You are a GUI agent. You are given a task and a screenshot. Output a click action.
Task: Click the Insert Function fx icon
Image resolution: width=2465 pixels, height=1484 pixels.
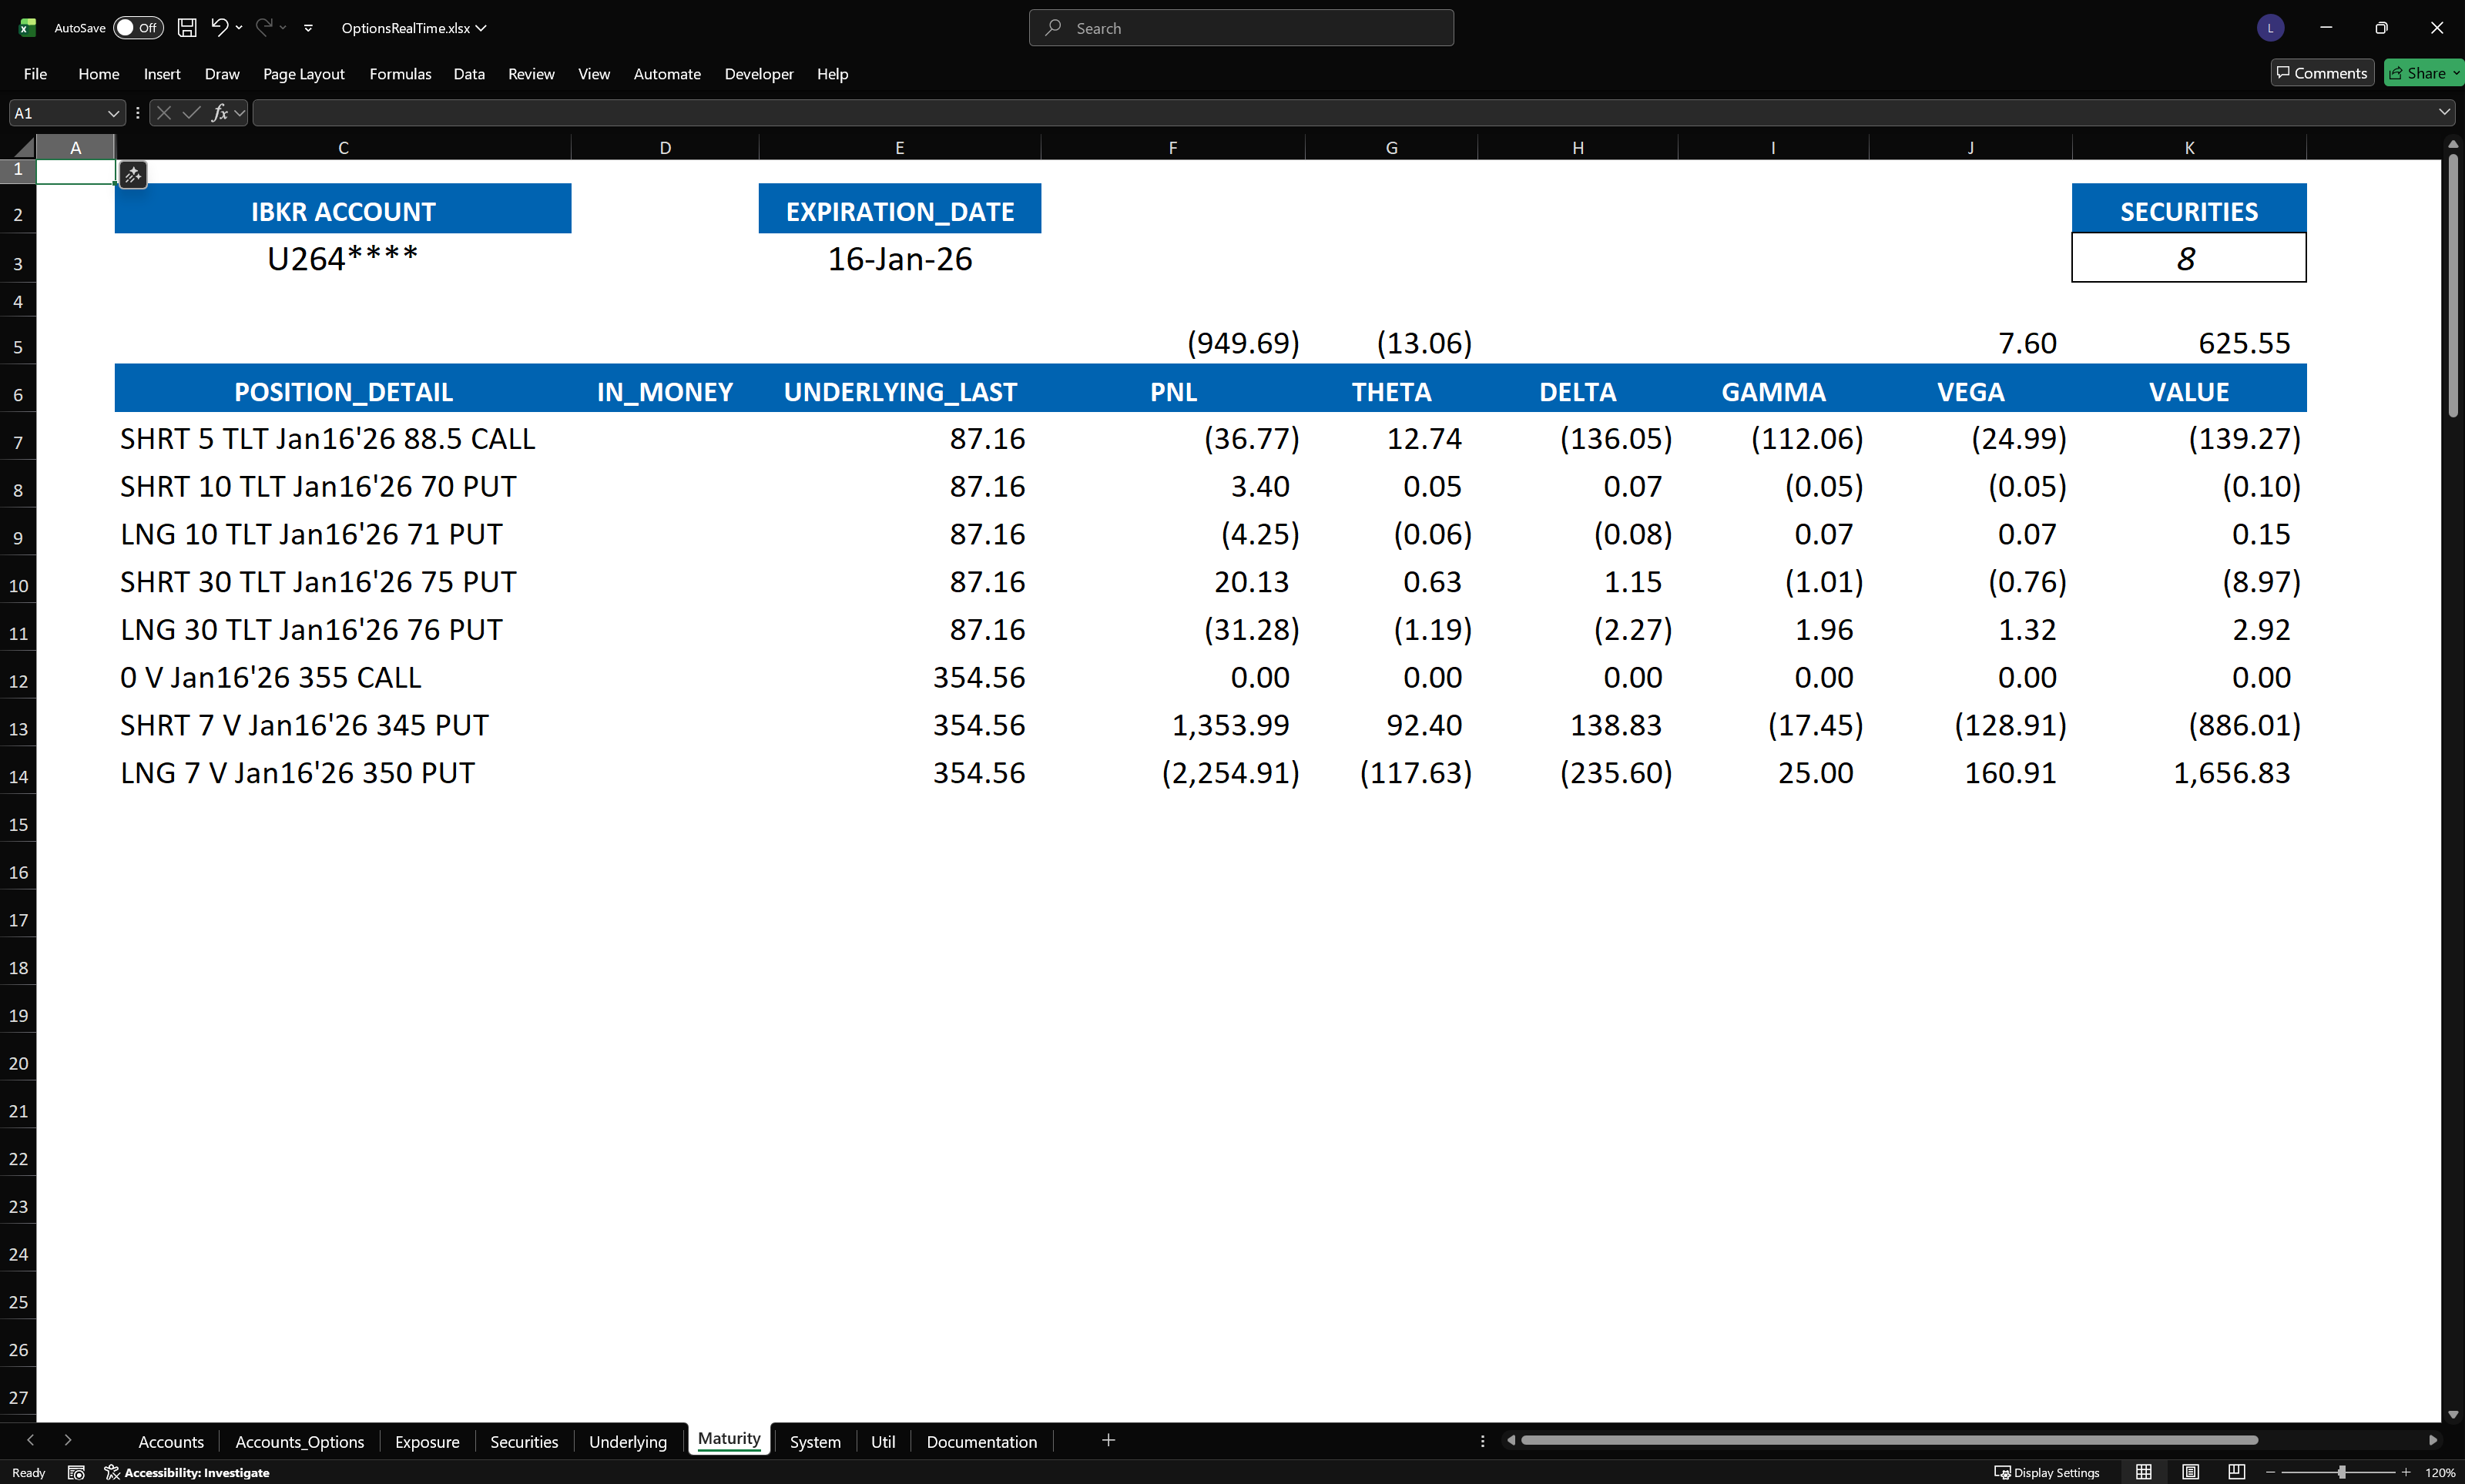[219, 113]
